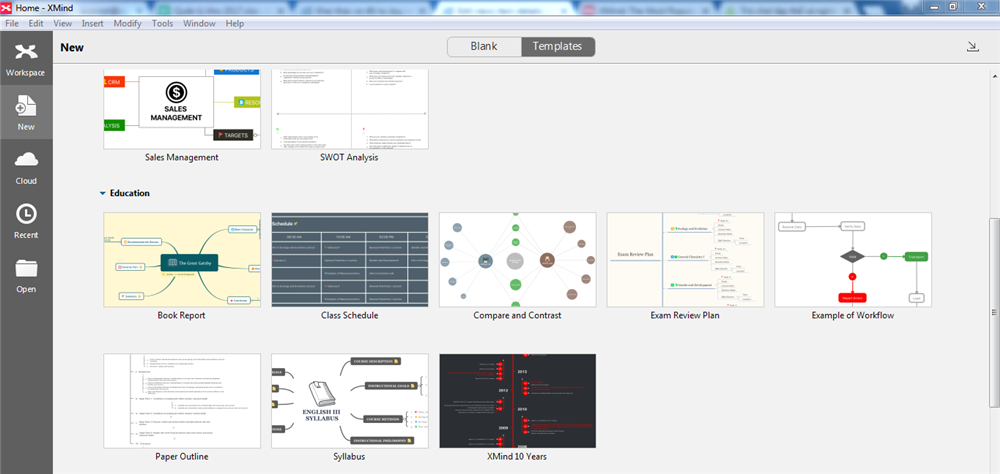Open the File menu
This screenshot has height=474, width=1000.
[13, 22]
